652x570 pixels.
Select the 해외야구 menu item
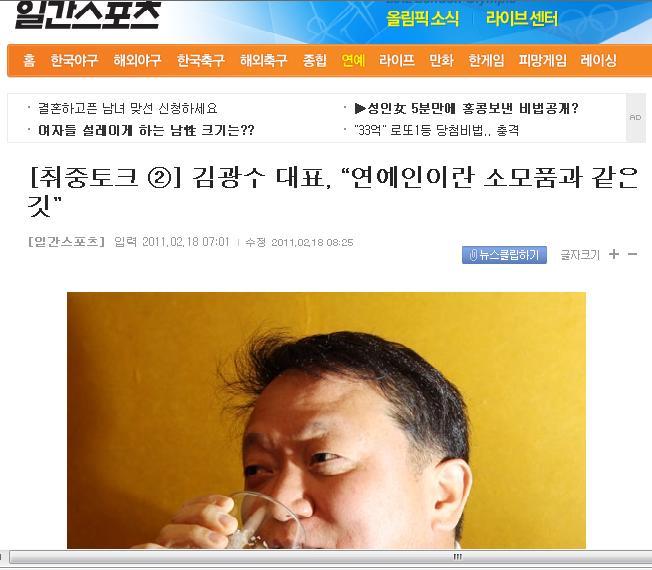137,60
